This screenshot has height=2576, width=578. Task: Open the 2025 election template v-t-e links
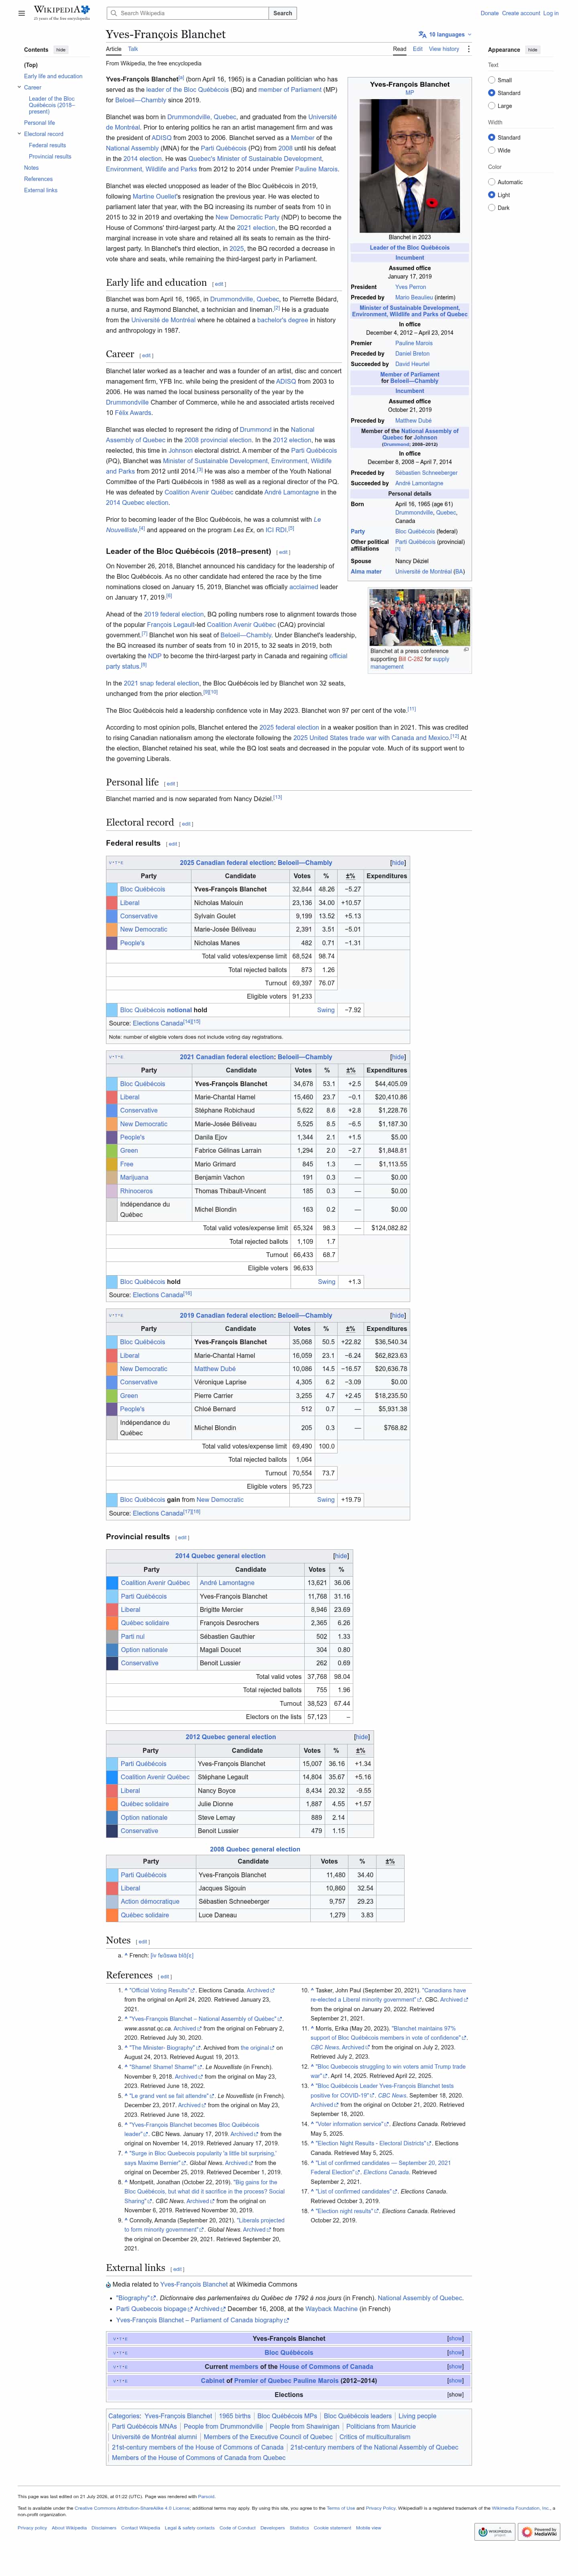pos(116,862)
